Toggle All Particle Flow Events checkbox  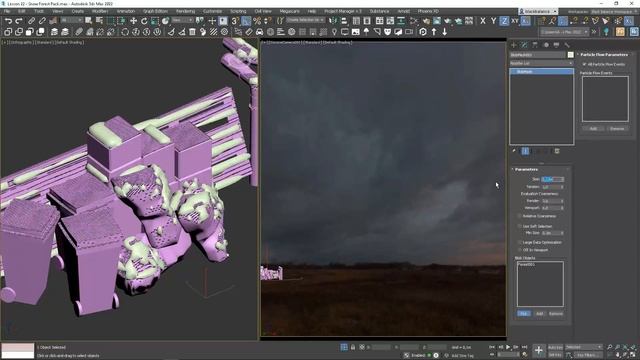584,64
